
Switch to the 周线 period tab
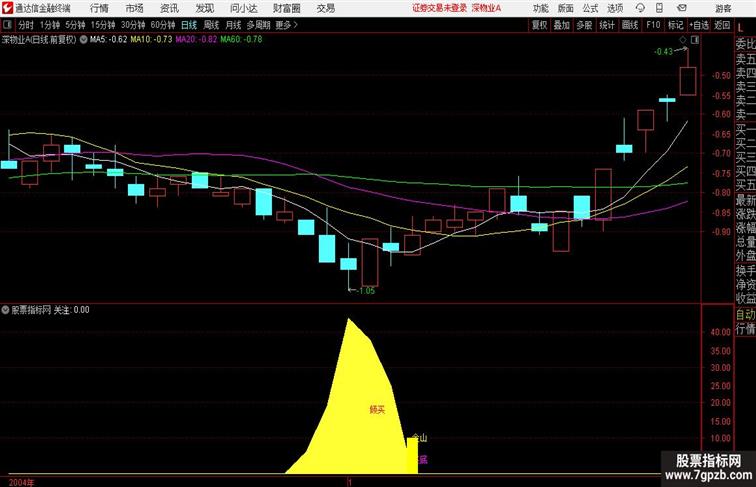[x=211, y=25]
